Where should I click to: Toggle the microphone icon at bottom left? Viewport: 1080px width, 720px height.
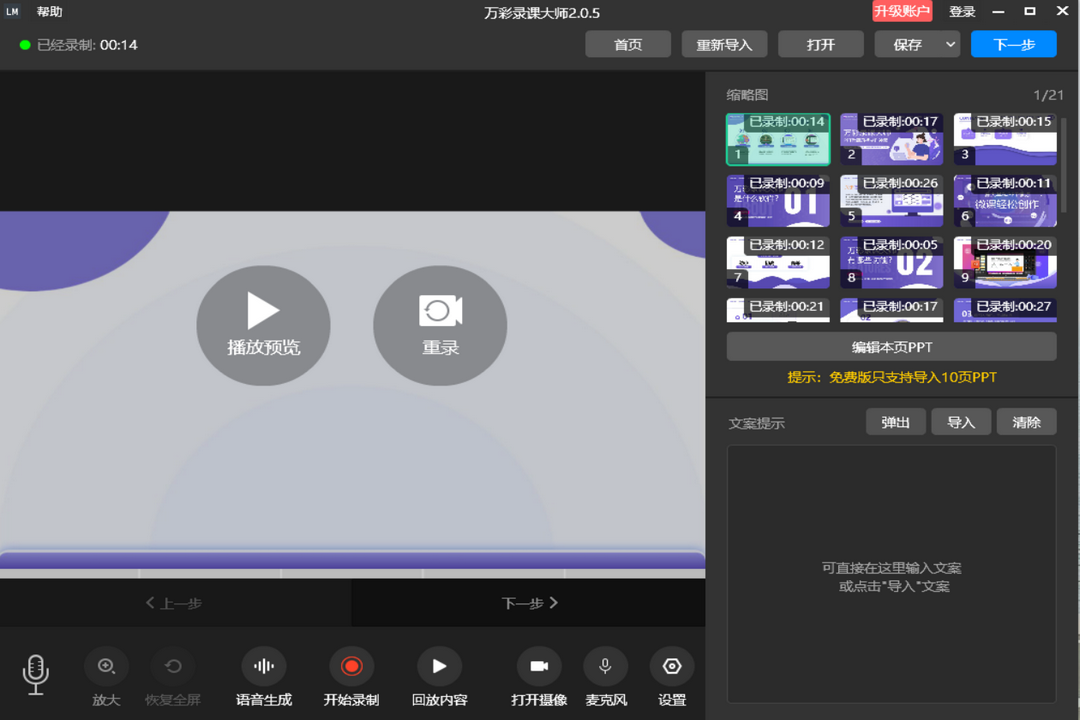36,673
